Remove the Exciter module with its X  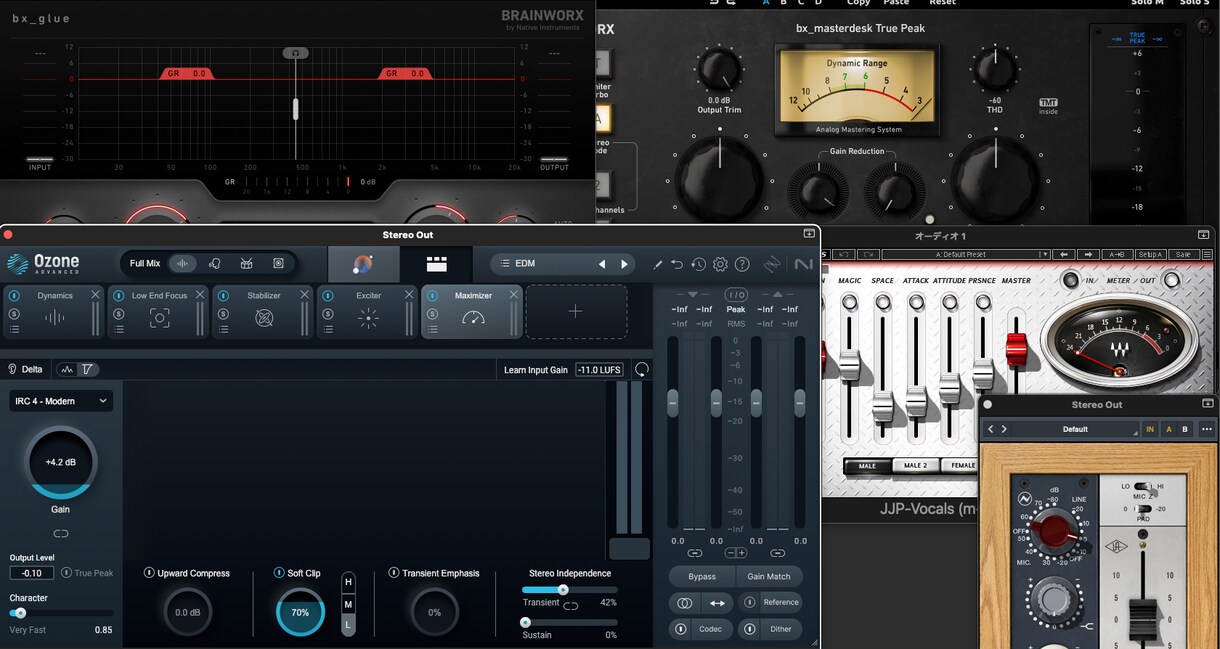click(x=409, y=295)
